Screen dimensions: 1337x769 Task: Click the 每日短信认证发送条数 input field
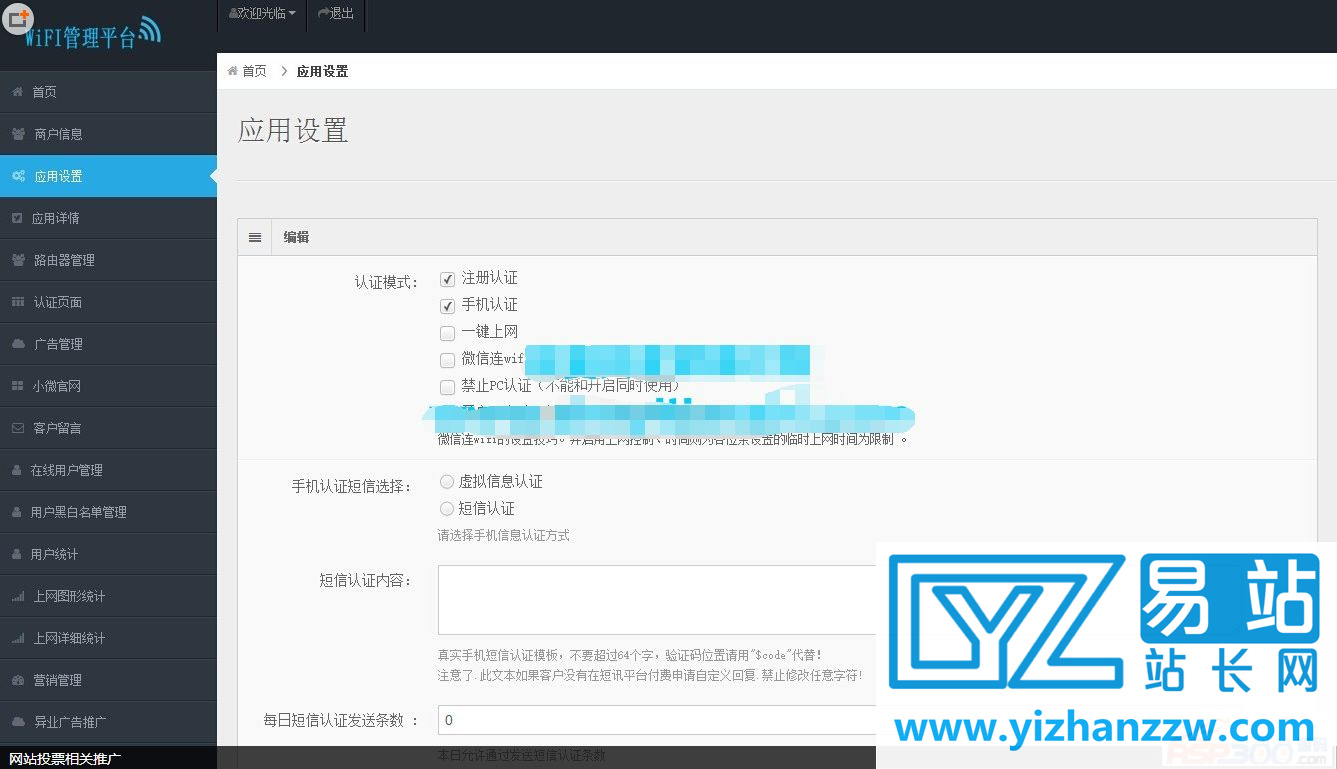click(657, 720)
